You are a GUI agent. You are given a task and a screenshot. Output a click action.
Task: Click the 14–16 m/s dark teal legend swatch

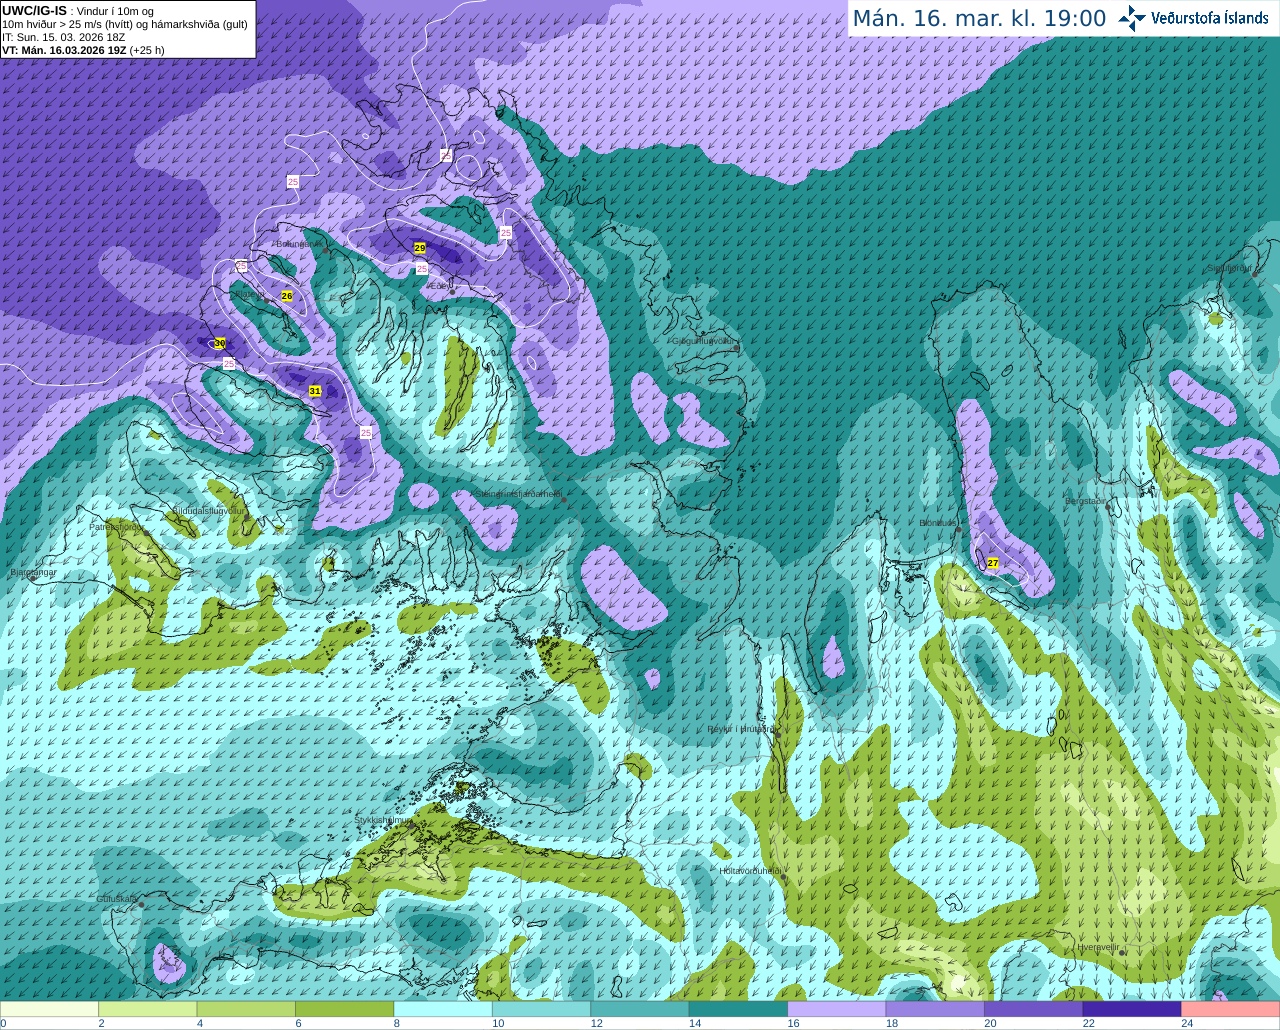pos(739,1009)
